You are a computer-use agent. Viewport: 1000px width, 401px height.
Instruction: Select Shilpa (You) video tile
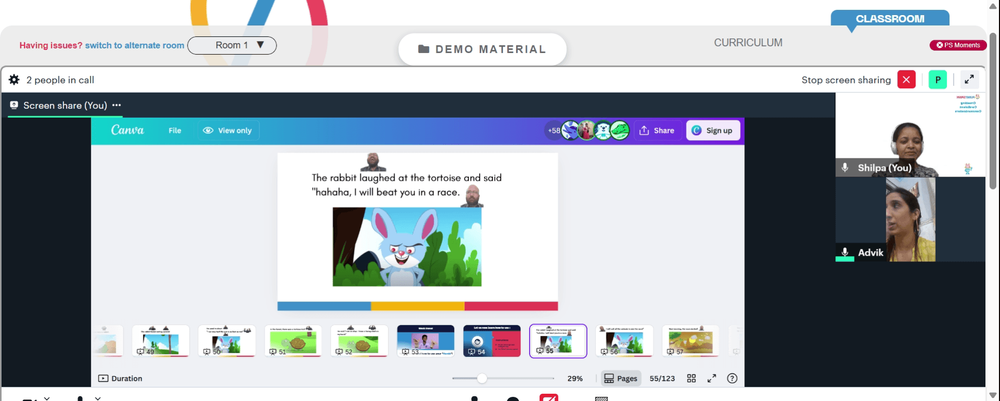click(911, 135)
